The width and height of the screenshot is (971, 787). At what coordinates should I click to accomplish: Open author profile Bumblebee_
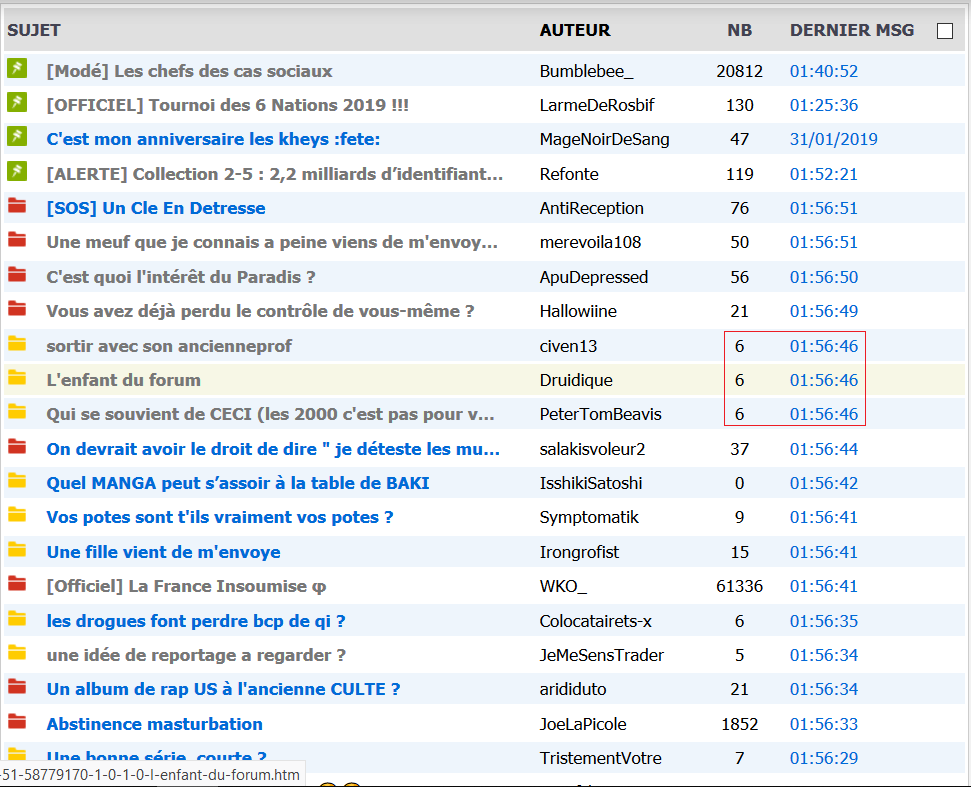[x=586, y=71]
